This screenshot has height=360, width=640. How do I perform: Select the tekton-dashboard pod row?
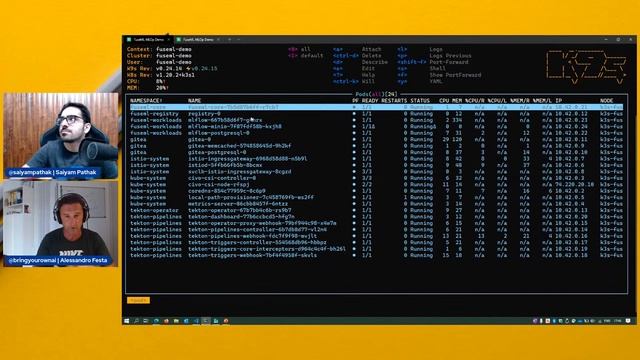click(376, 217)
